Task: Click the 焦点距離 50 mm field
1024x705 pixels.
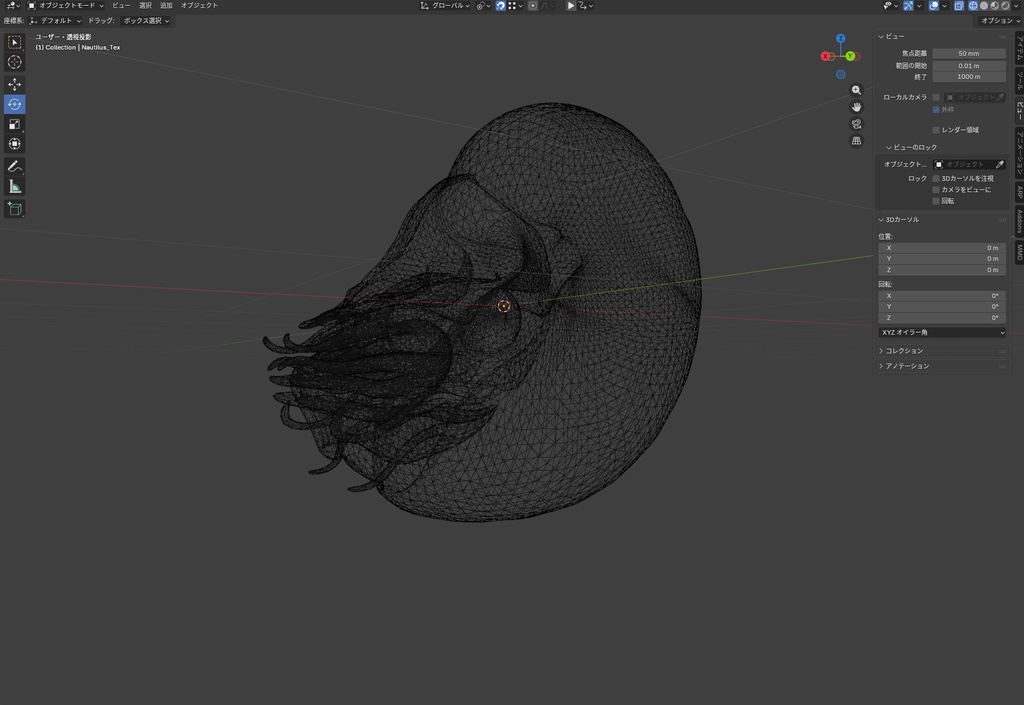Action: (968, 54)
